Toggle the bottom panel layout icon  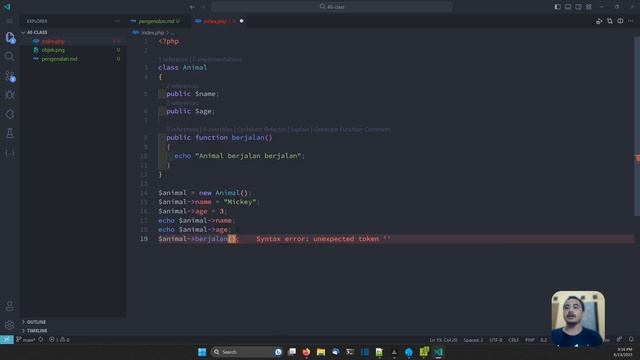pyautogui.click(x=568, y=7)
